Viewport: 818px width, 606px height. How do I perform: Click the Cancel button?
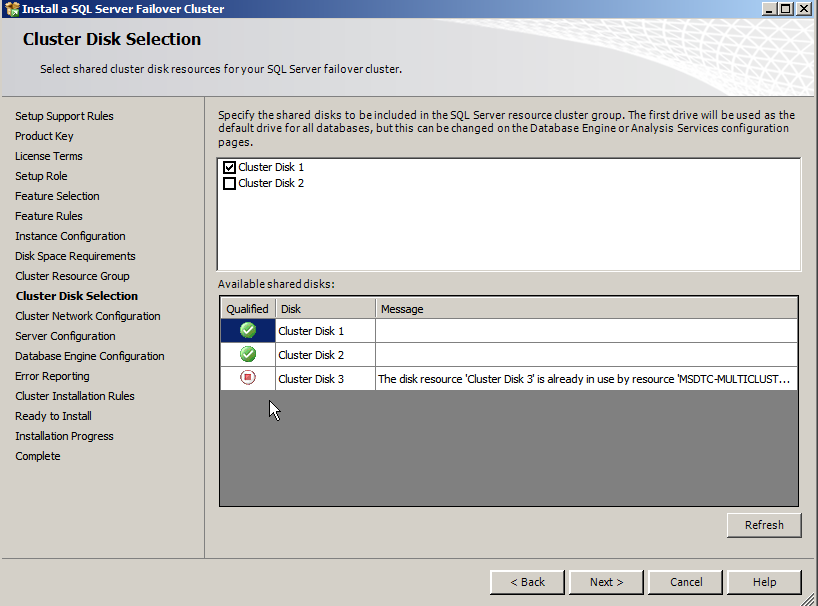point(685,581)
